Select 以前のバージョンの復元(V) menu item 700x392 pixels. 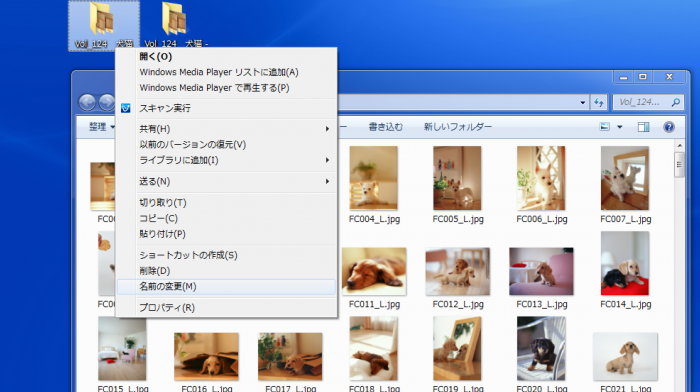(227, 144)
